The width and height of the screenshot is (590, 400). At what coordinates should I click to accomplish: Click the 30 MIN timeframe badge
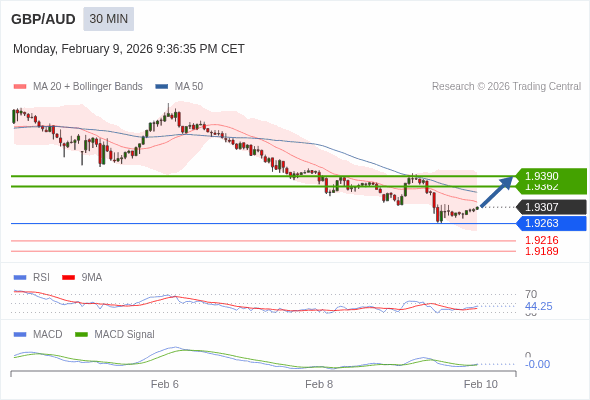[x=108, y=19]
